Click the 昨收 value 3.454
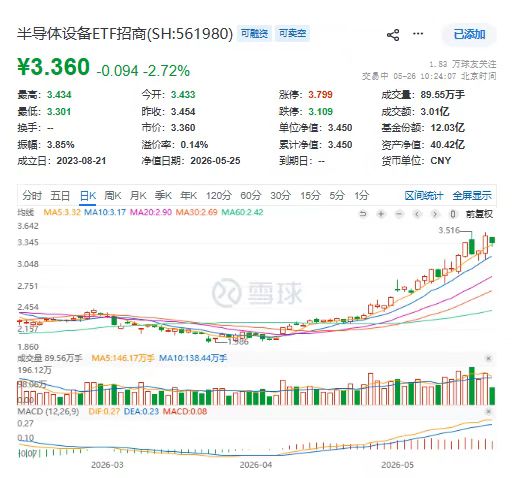Viewport: 519px width, 478px height. coord(183,111)
